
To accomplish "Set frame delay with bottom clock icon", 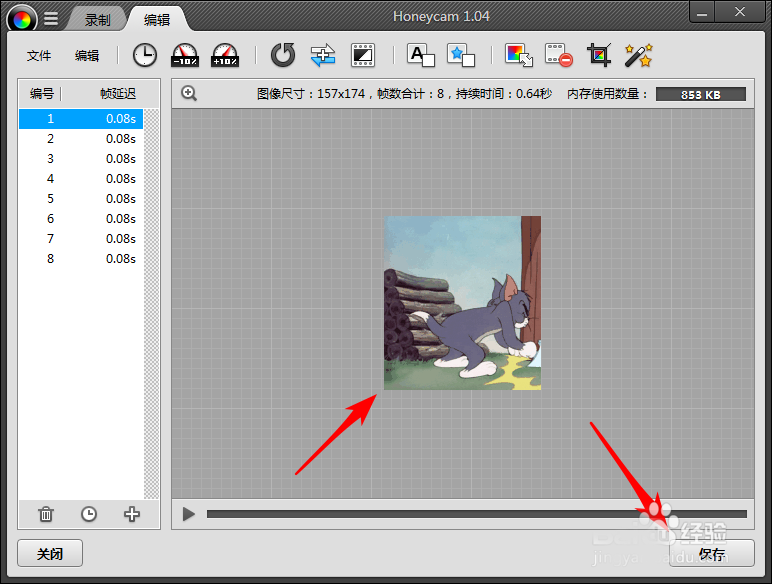I will (x=89, y=514).
